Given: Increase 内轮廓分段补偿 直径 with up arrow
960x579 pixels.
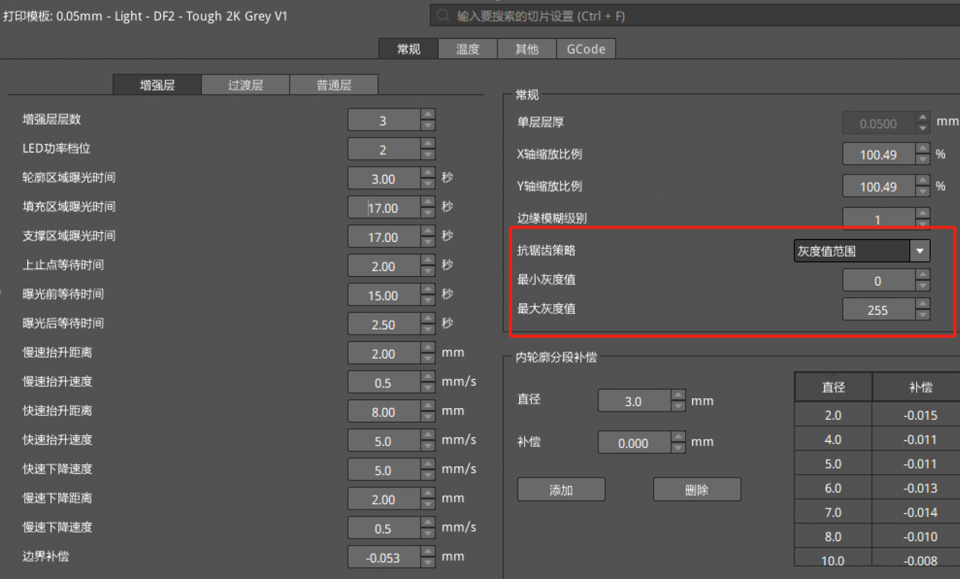Looking at the screenshot, I should [x=678, y=395].
